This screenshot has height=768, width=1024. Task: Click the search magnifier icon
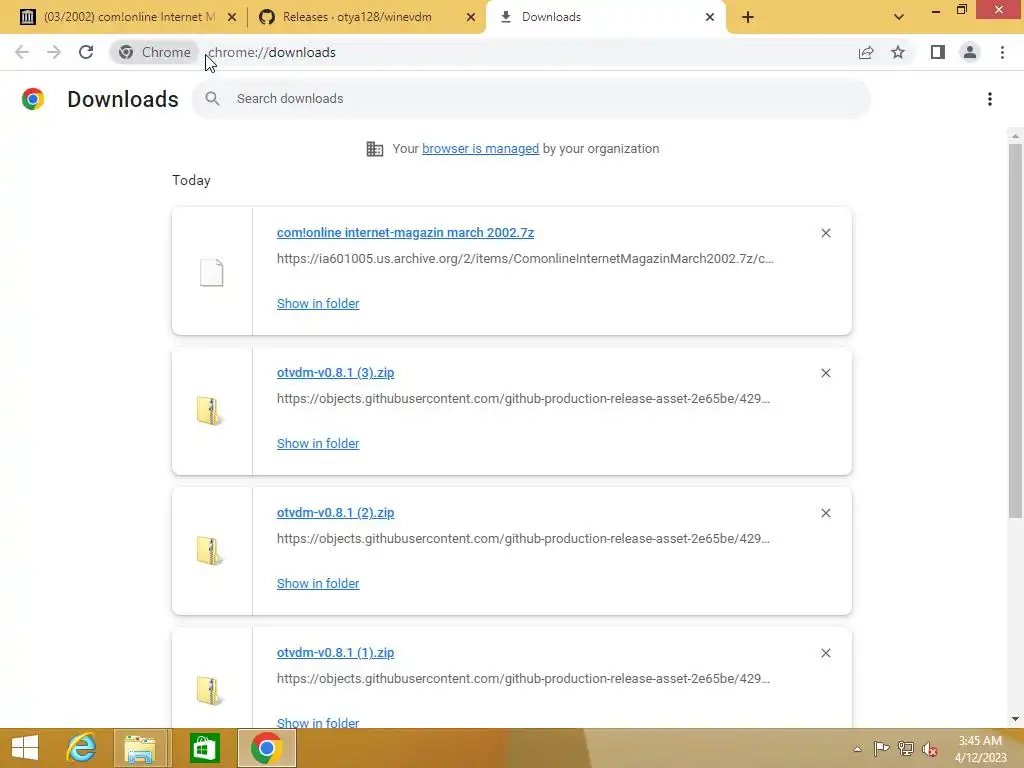[x=212, y=99]
